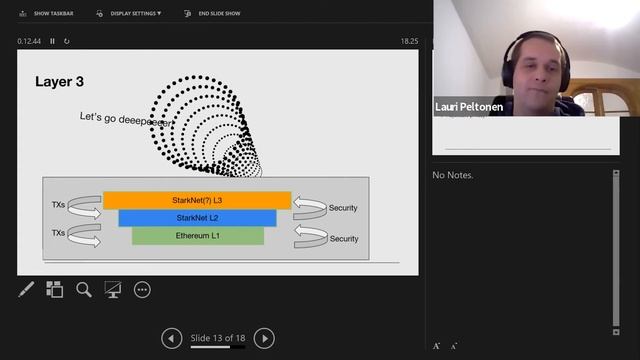Click the No Notes text area

click(x=453, y=175)
